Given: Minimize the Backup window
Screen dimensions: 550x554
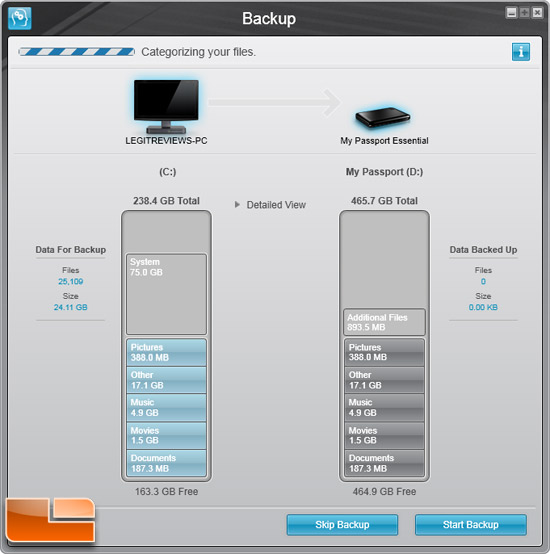Looking at the screenshot, I should coord(511,13).
